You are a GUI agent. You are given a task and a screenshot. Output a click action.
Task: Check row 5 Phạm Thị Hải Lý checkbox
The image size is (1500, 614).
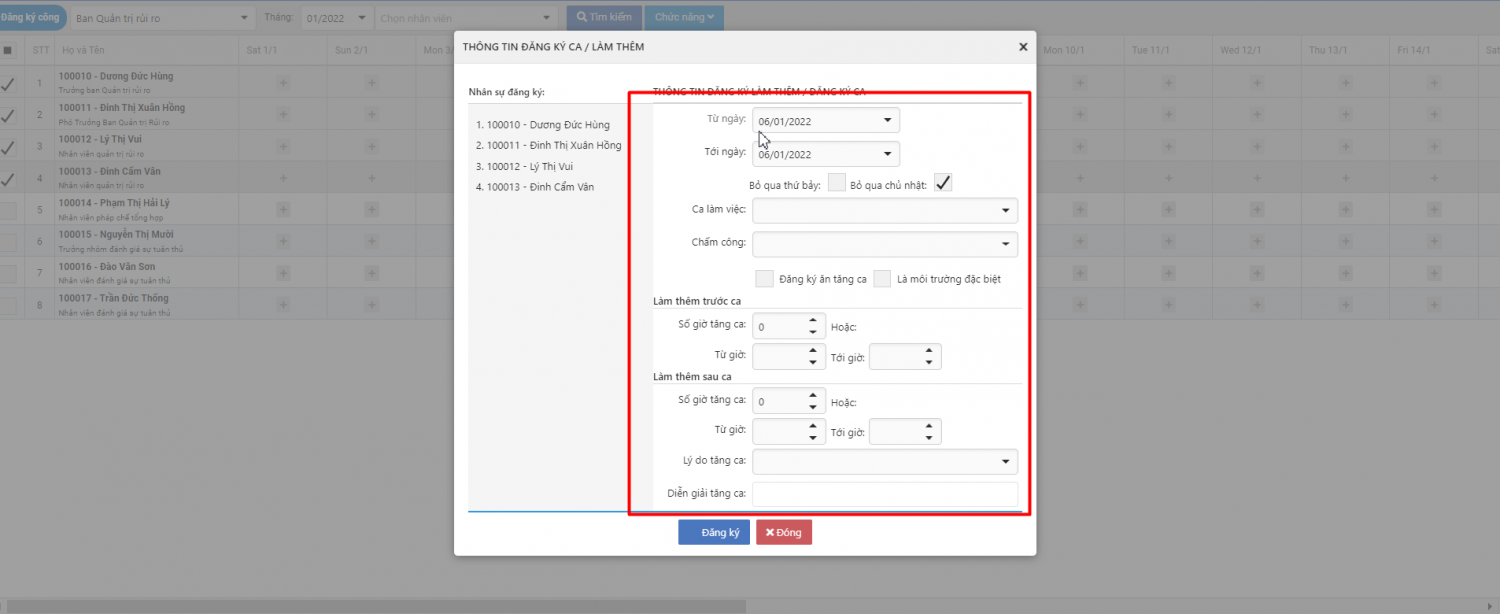coord(8,211)
